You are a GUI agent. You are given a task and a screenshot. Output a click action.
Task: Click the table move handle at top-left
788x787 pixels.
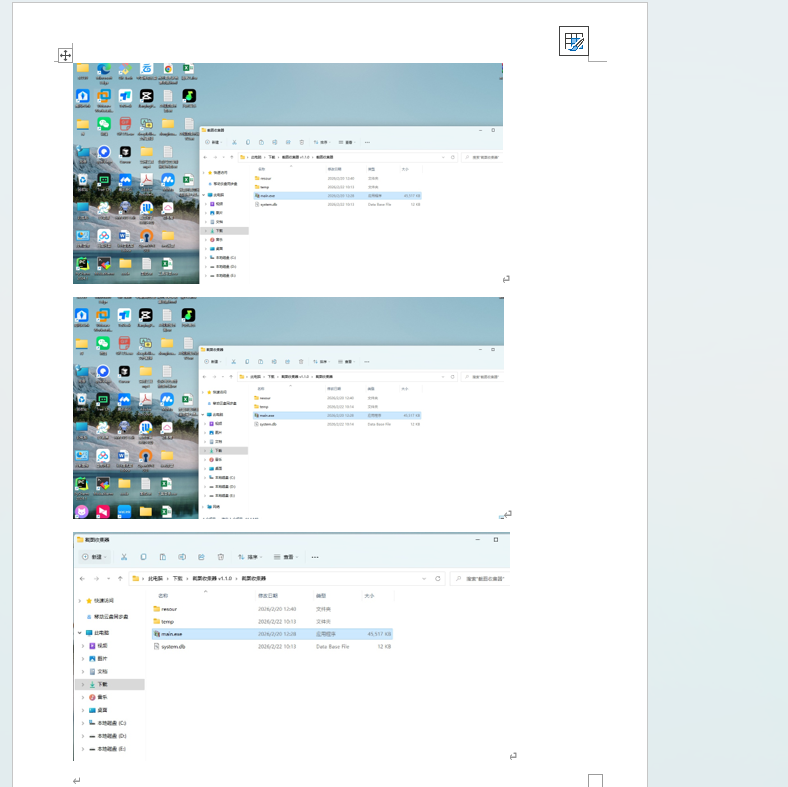pyautogui.click(x=65, y=55)
